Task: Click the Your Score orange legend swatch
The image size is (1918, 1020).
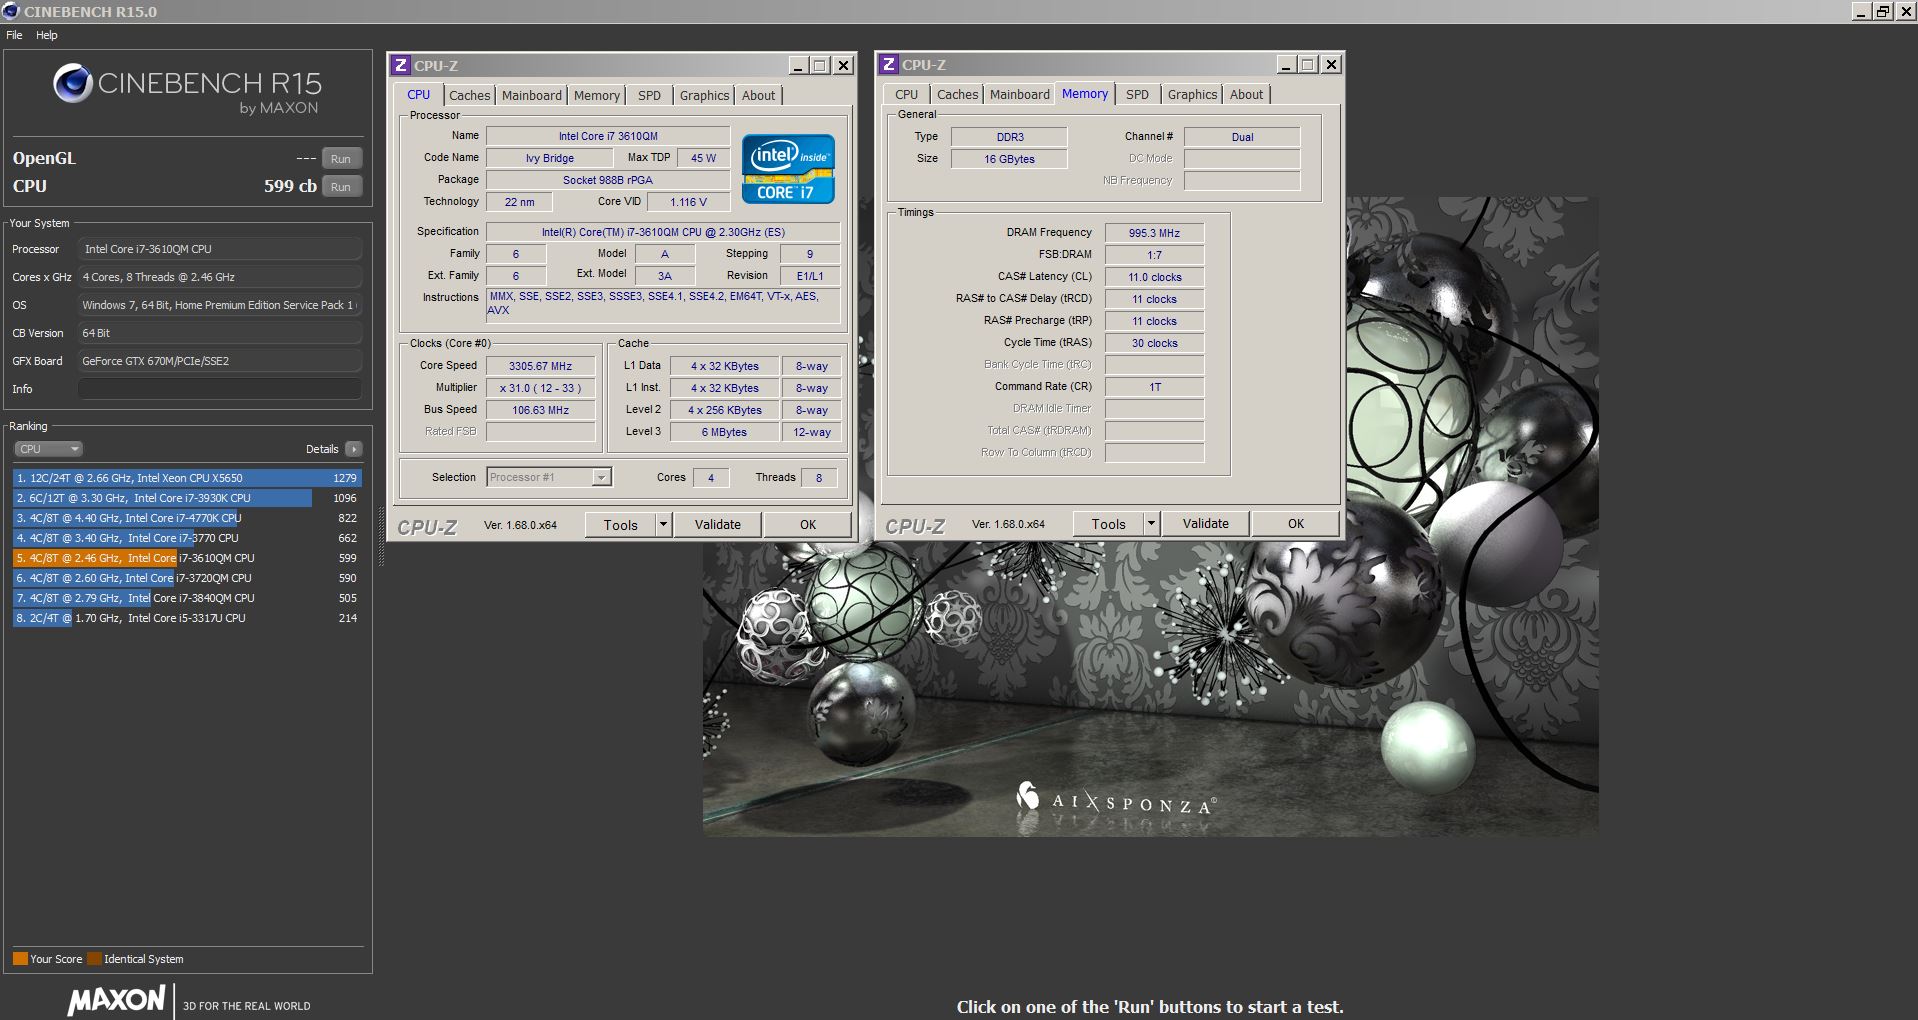Action: (20, 959)
